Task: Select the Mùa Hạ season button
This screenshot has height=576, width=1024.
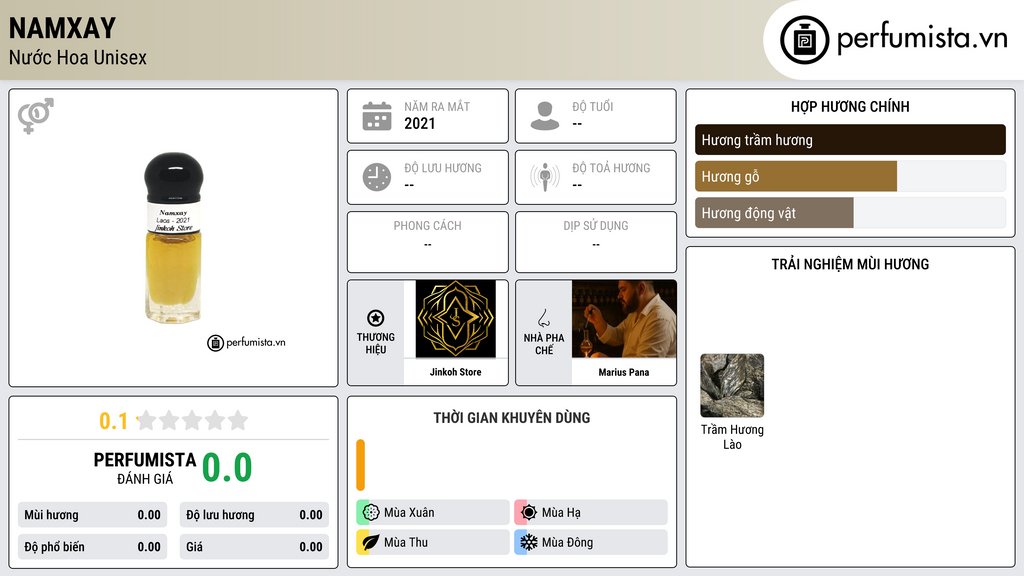Action: (591, 512)
